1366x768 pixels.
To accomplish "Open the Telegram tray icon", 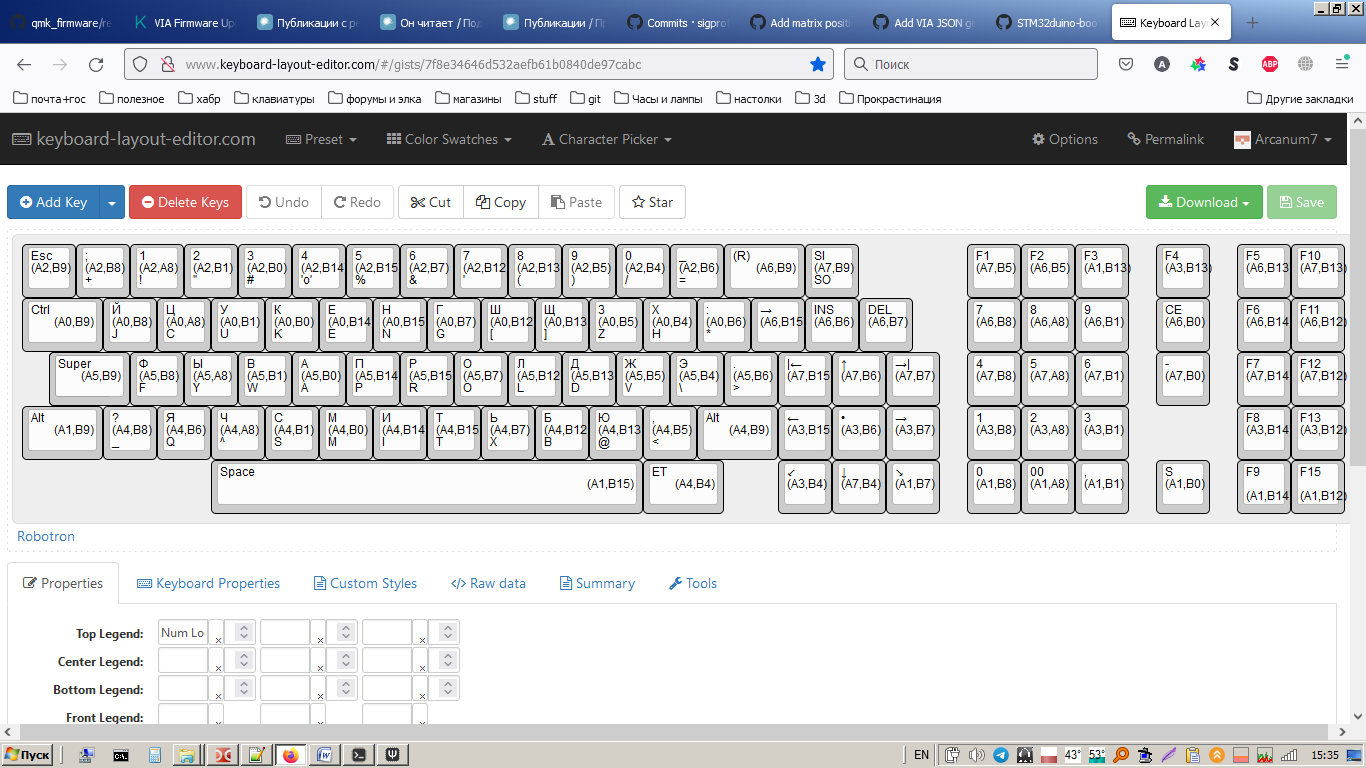I will [1000, 755].
